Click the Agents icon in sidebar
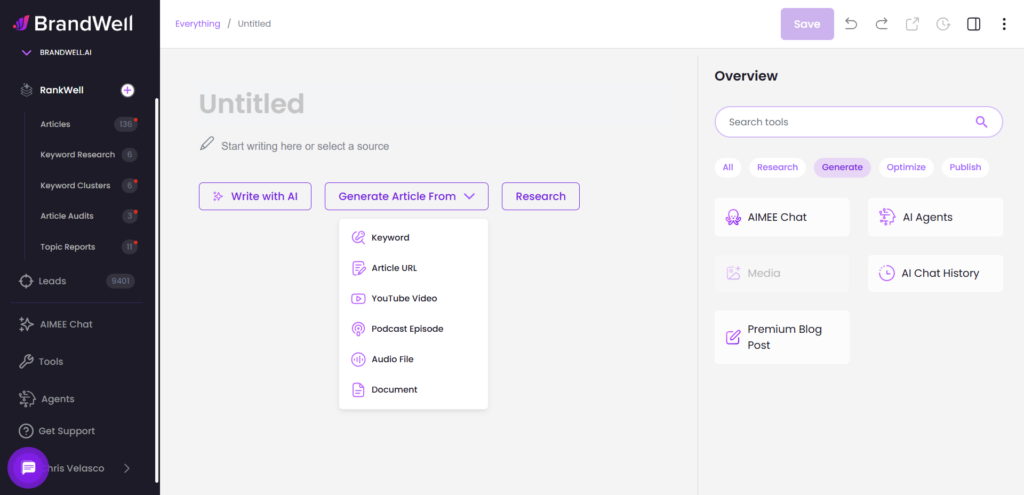 (26, 398)
